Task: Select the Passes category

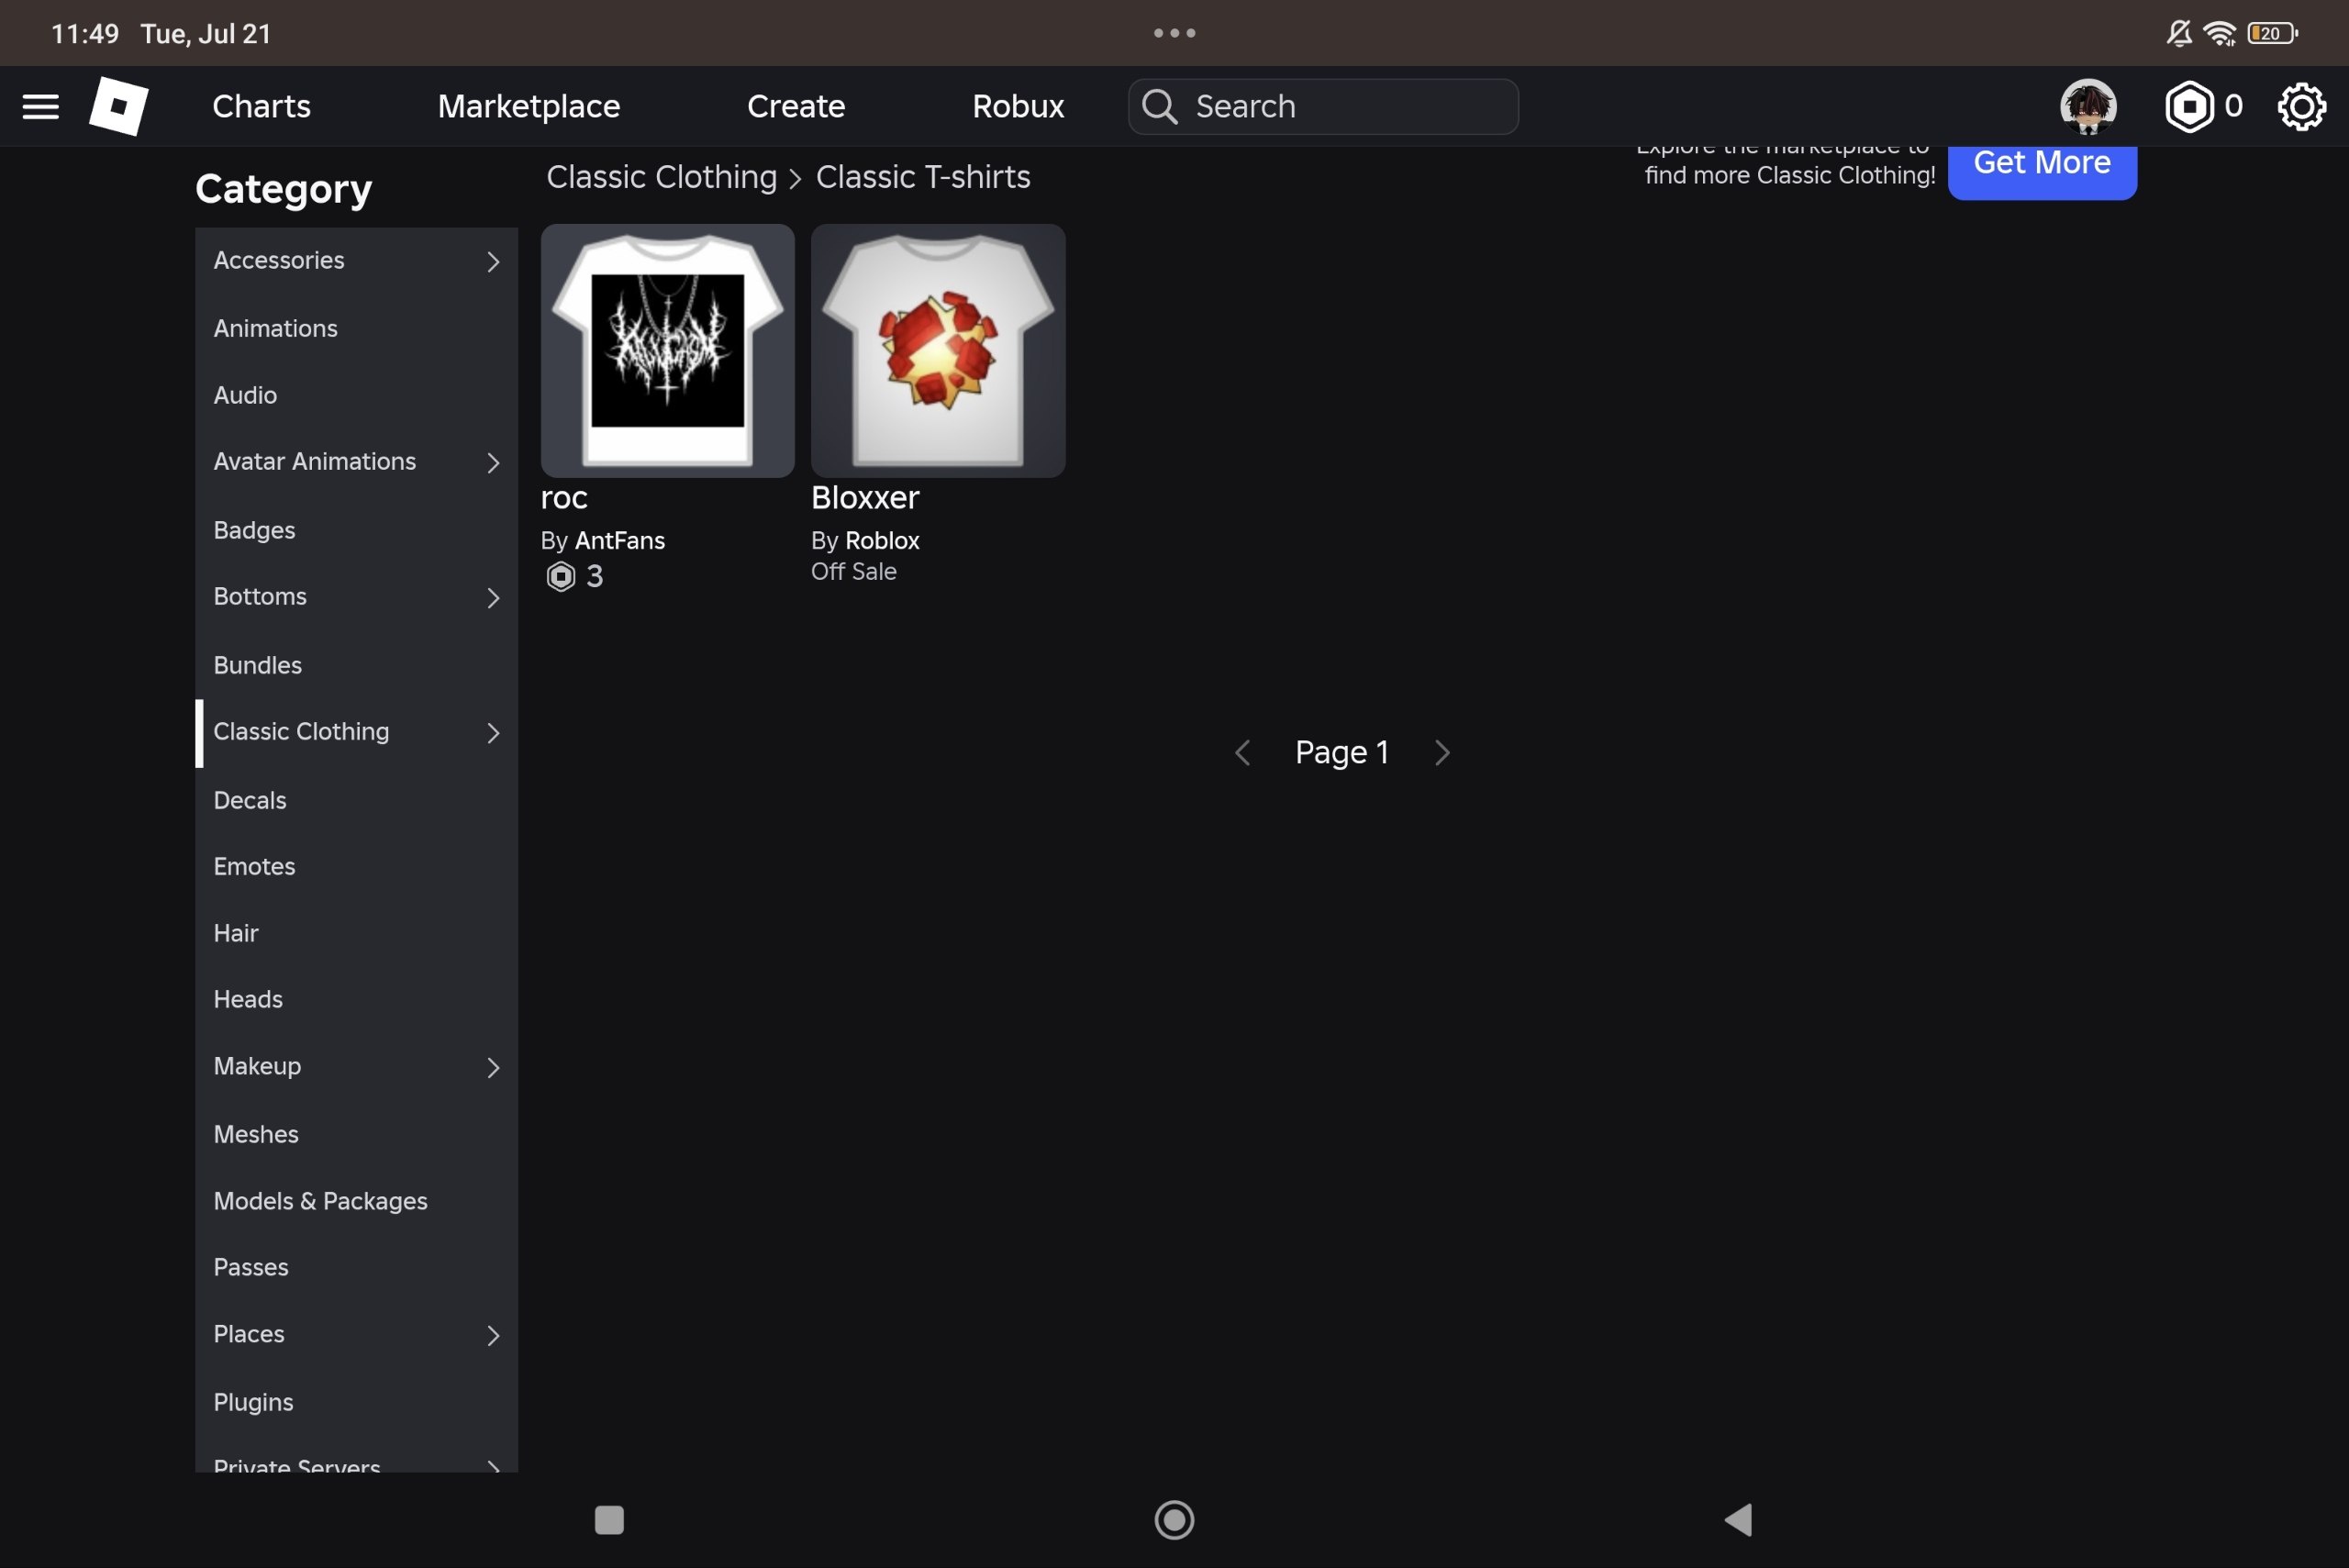Action: click(x=356, y=1267)
